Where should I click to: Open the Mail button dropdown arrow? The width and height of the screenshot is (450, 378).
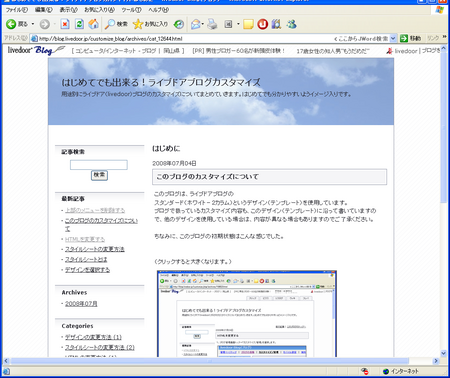(x=203, y=24)
